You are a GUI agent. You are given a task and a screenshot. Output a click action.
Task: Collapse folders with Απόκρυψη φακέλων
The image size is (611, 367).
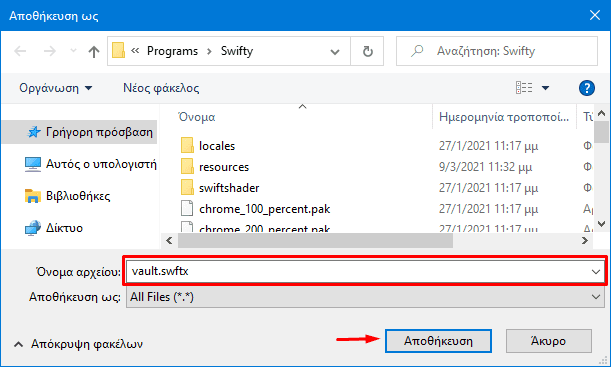click(78, 344)
